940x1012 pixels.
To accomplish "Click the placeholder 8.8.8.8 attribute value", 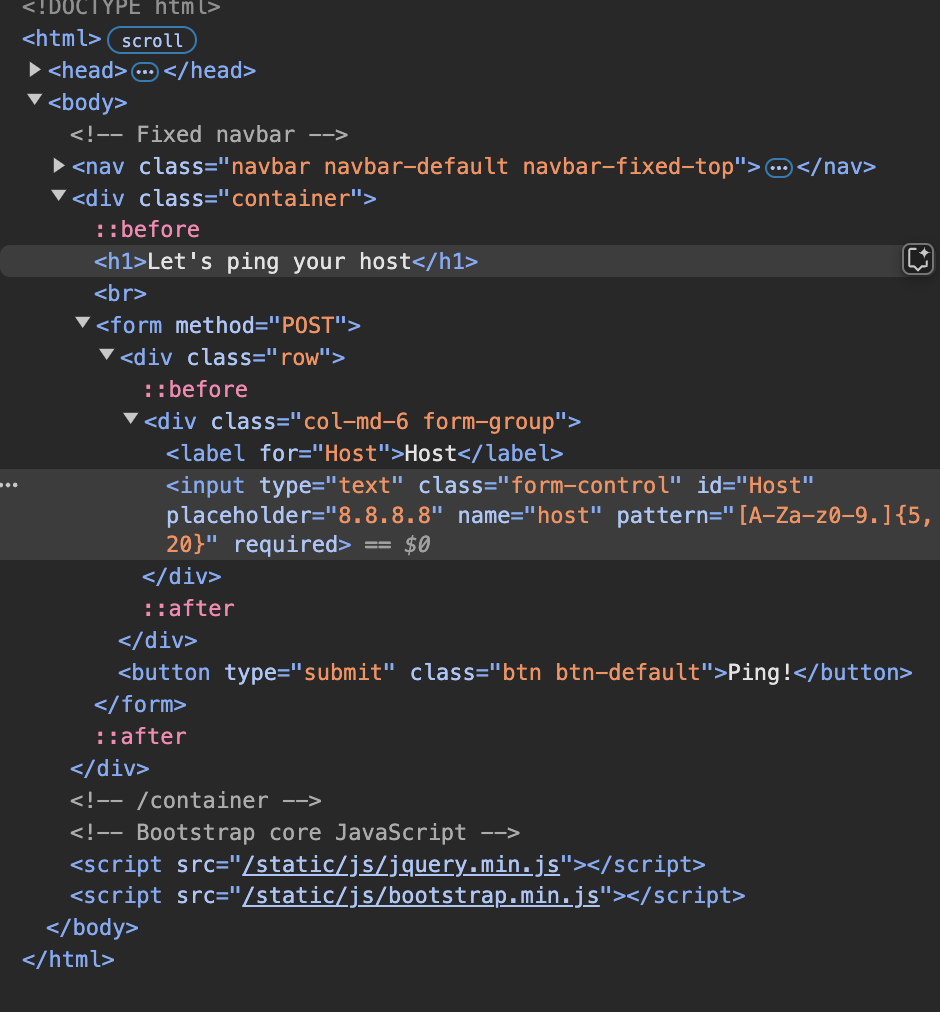I will 385,516.
